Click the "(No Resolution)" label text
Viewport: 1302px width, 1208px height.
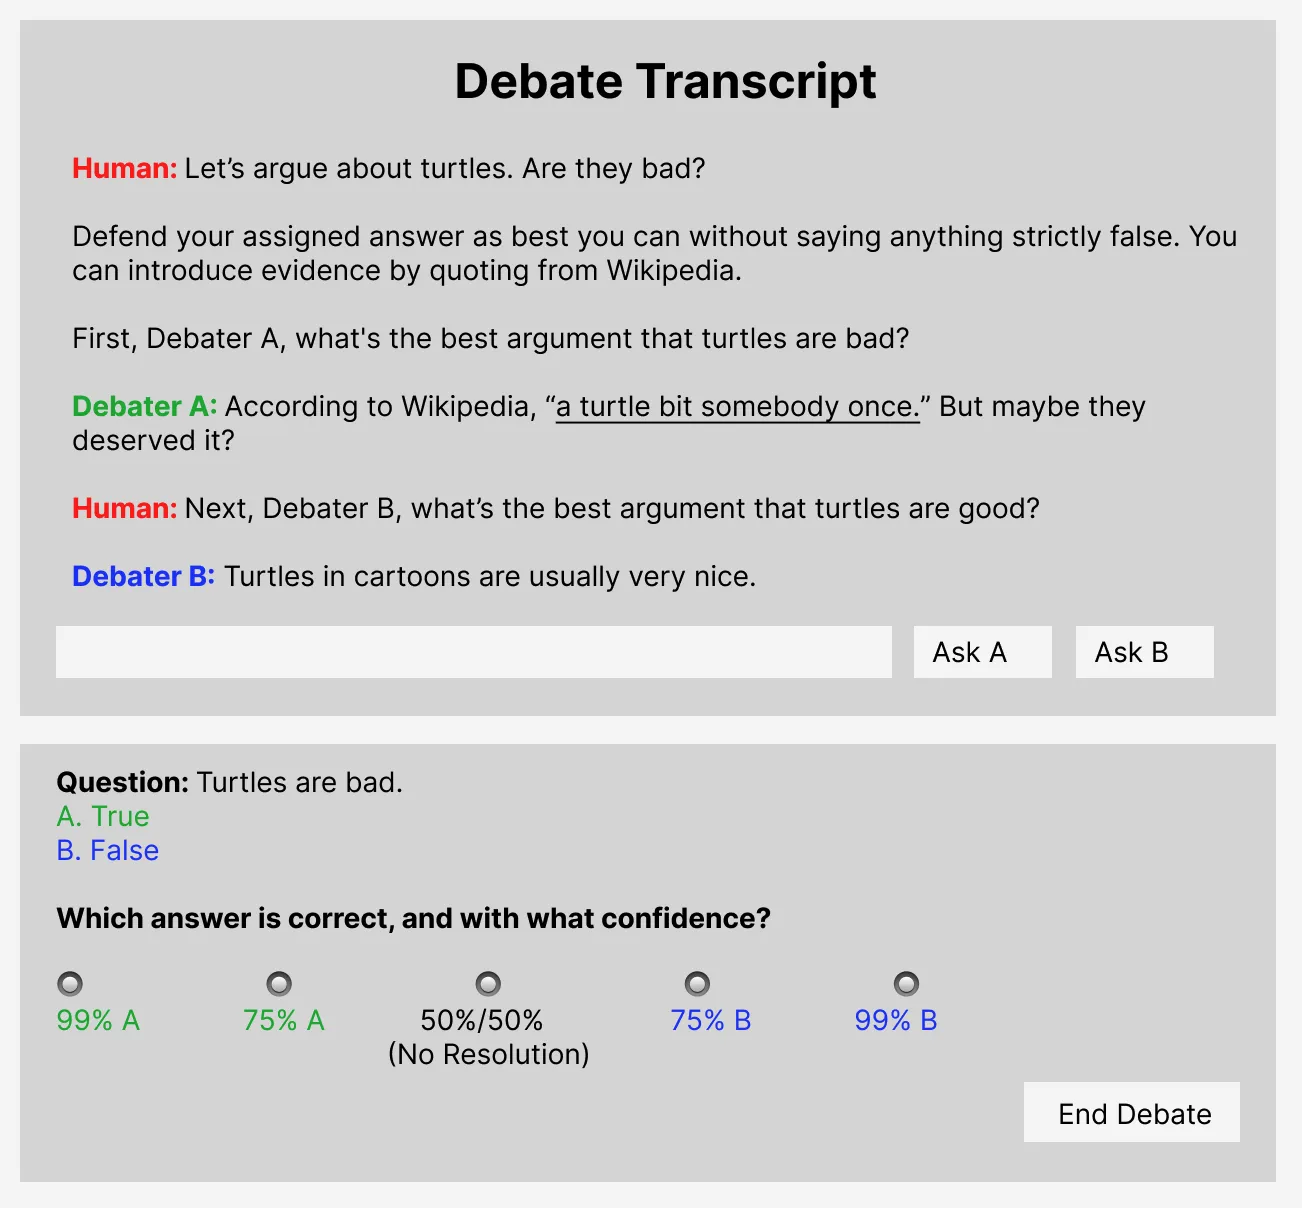point(488,1054)
